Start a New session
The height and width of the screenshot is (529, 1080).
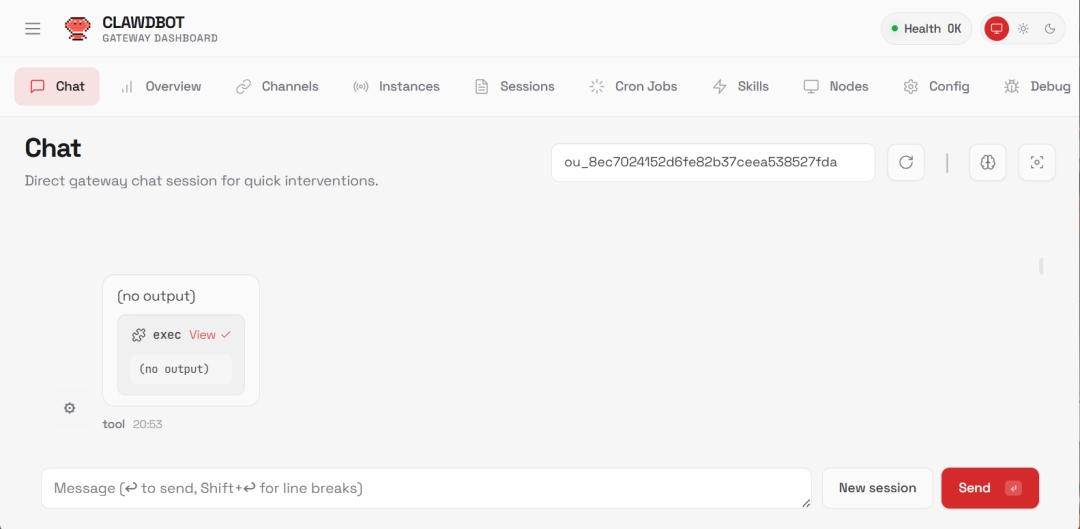click(x=877, y=488)
